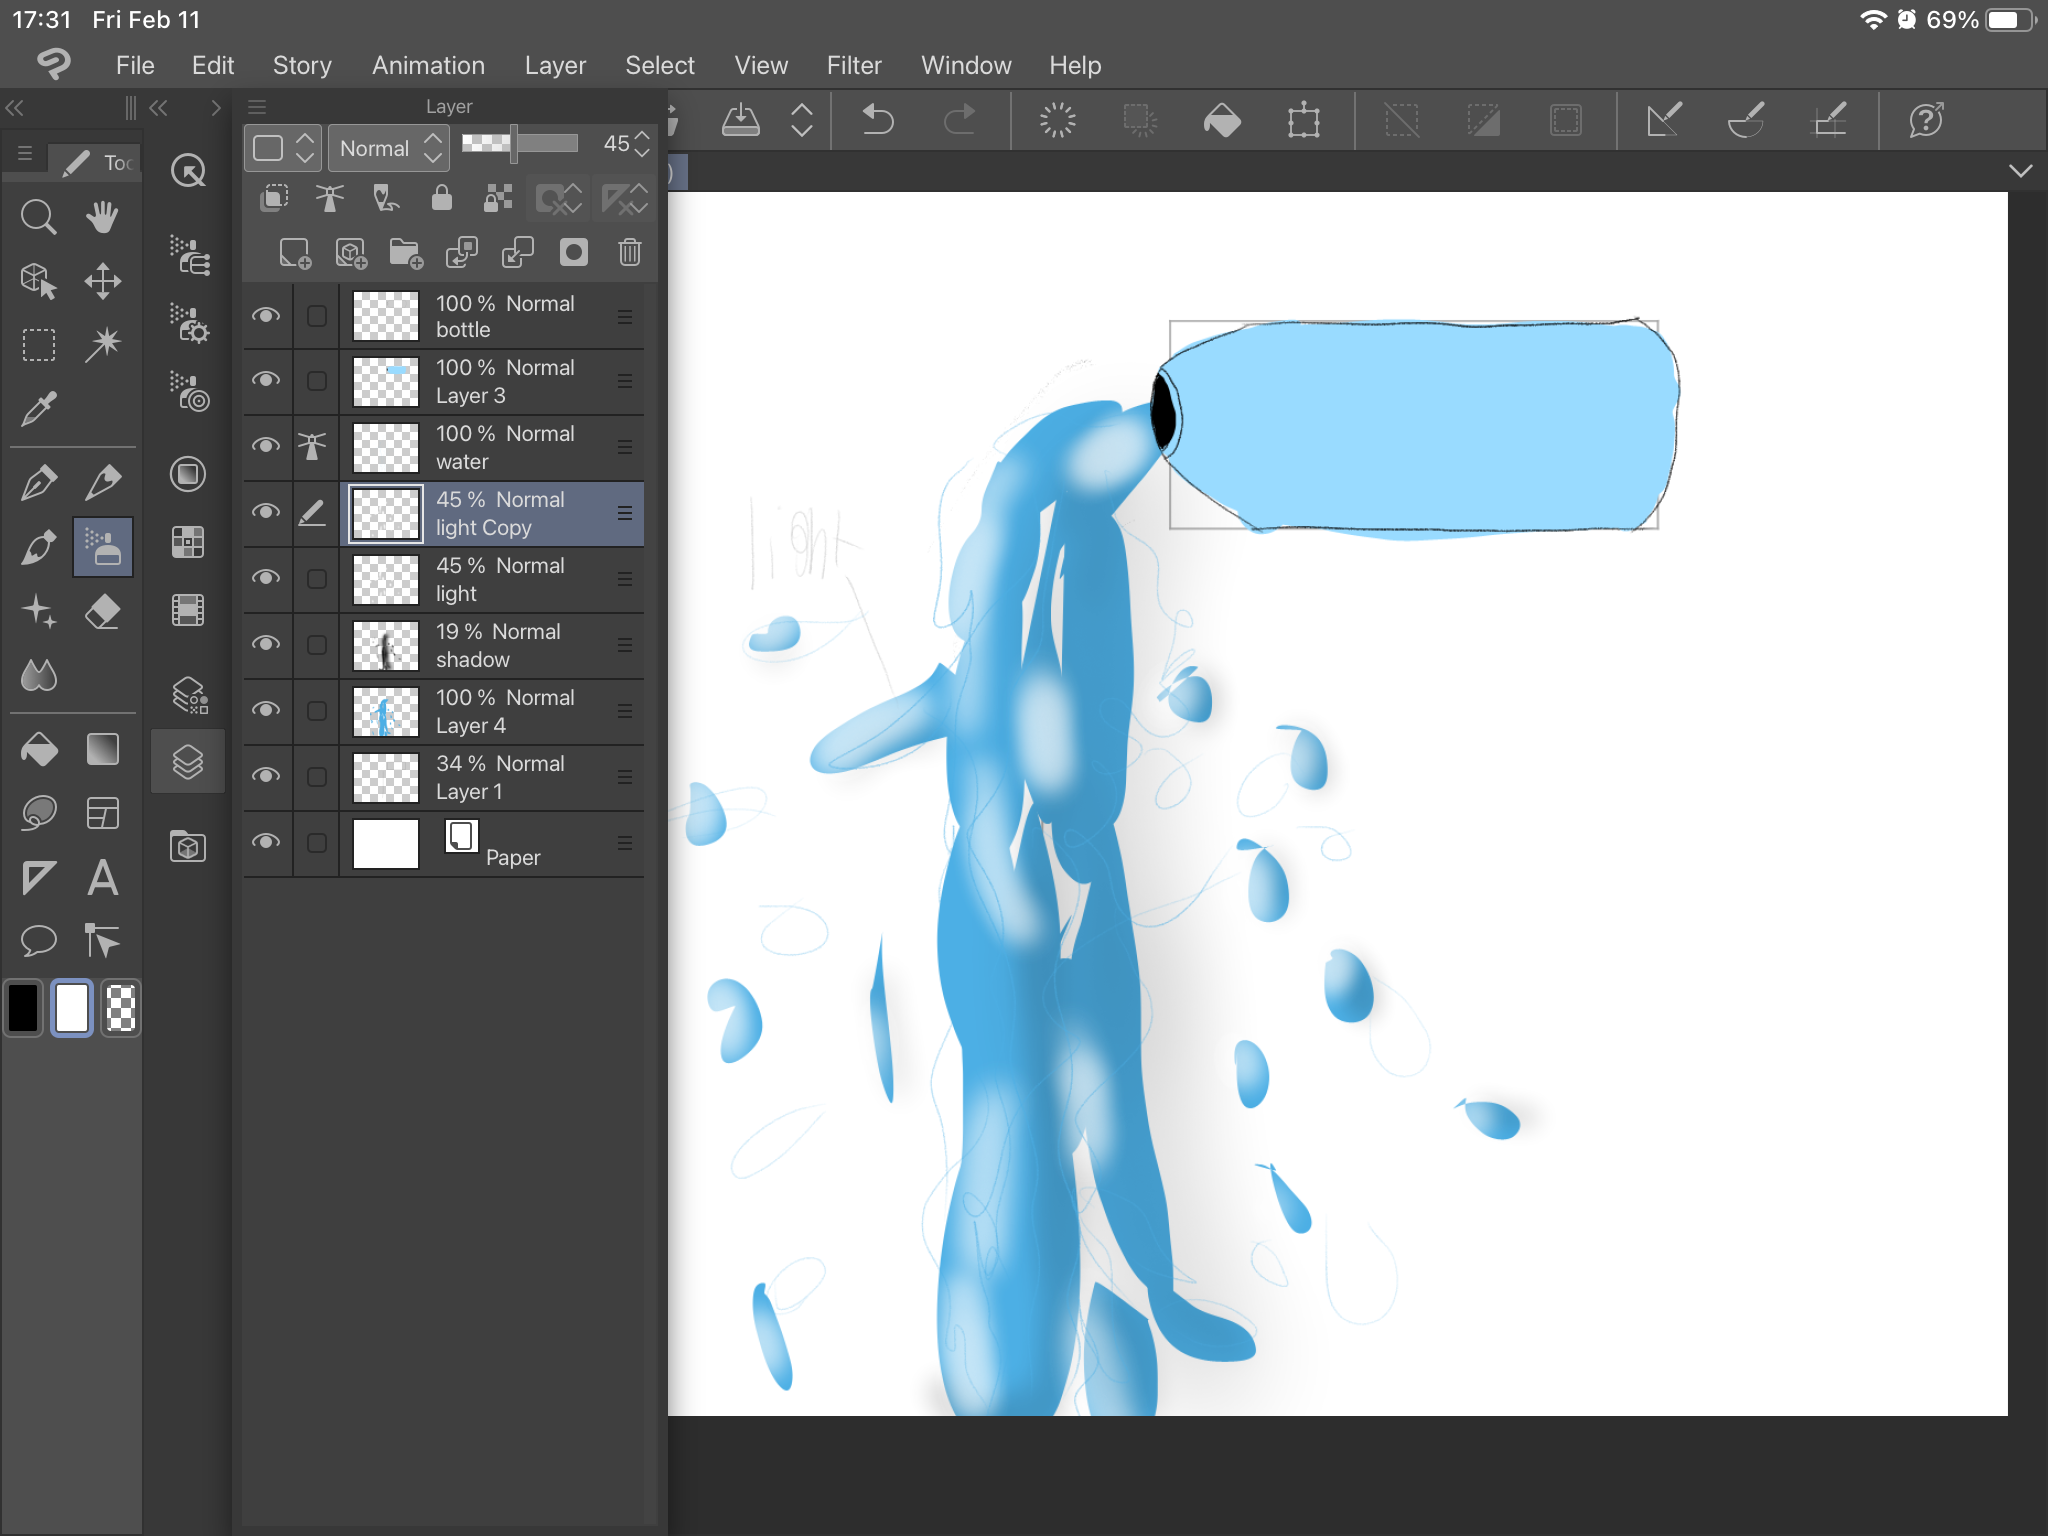Viewport: 2048px width, 1536px height.
Task: Select the Hand move canvas tool
Action: [102, 216]
